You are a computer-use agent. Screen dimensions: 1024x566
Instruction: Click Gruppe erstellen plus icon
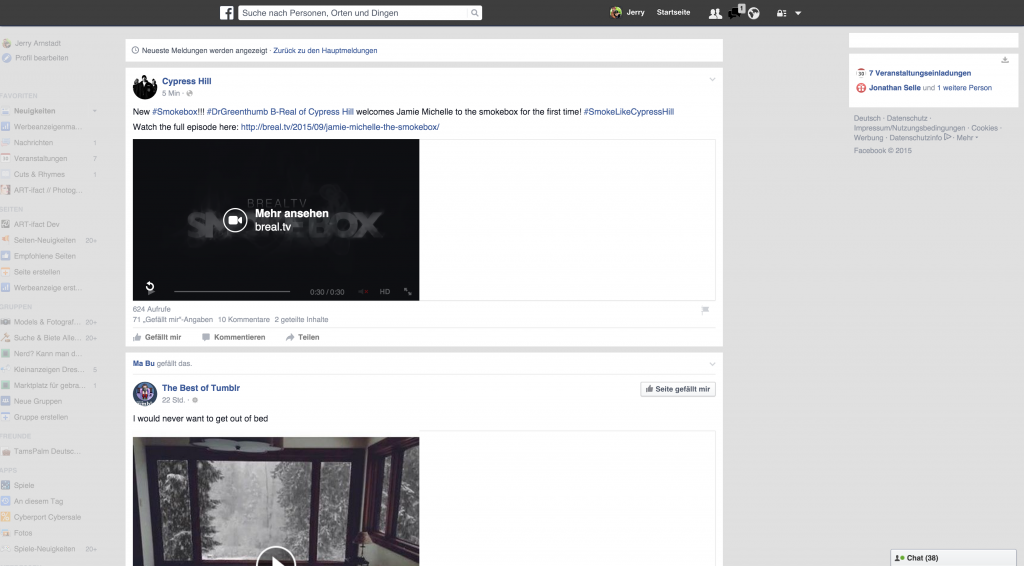[x=5, y=417]
